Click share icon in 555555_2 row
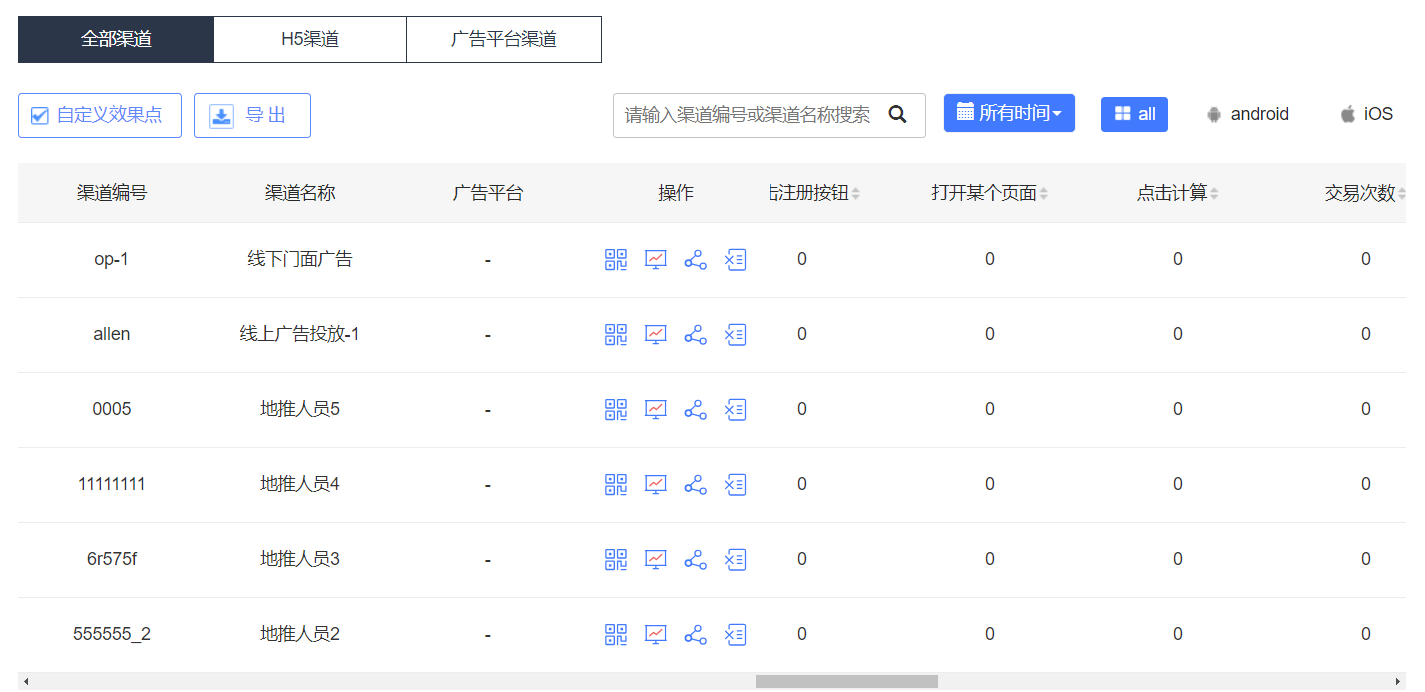 click(695, 635)
